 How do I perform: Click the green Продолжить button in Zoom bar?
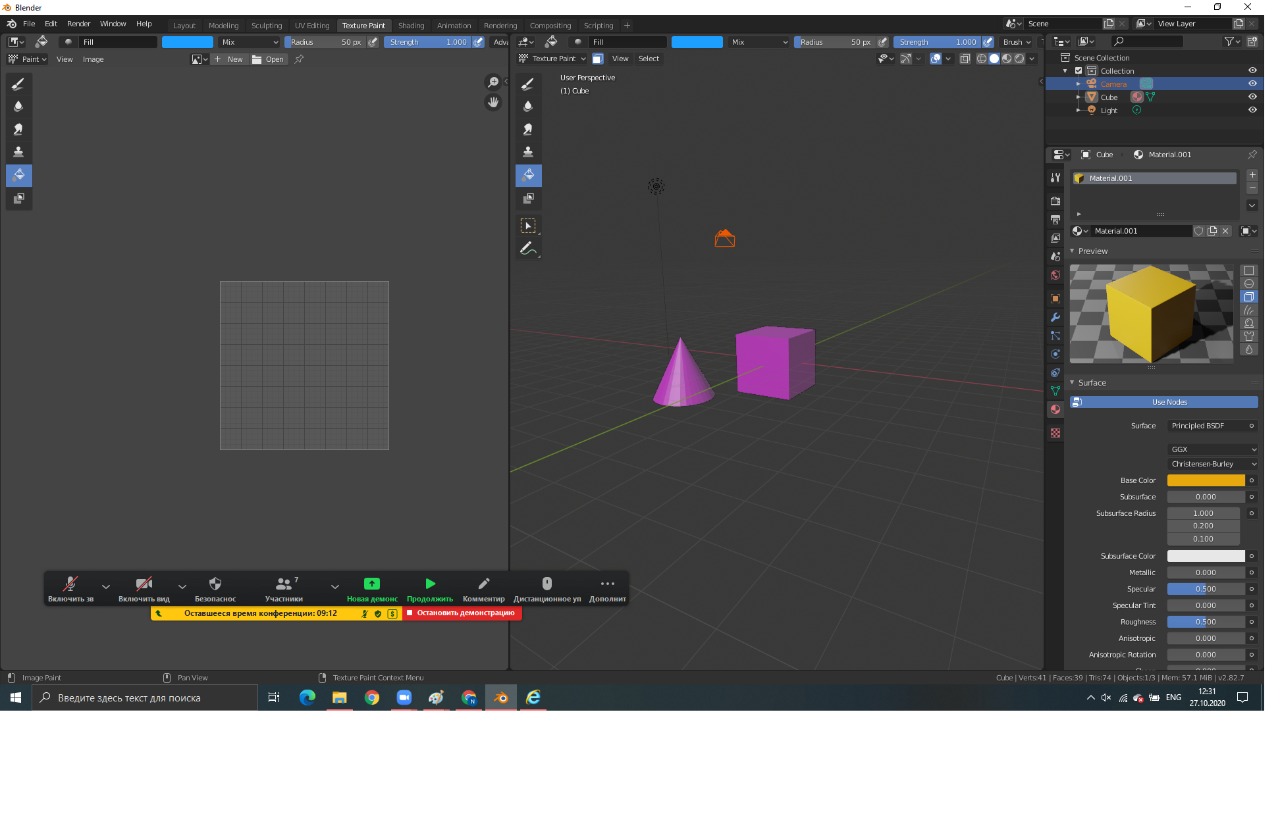430,589
